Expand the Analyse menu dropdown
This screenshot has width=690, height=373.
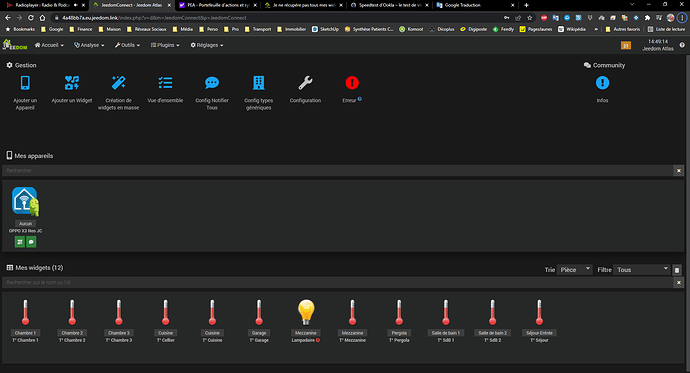tap(89, 45)
